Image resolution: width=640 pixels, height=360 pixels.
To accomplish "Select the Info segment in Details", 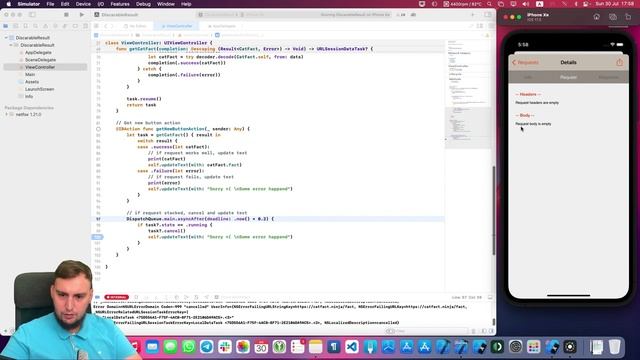I will [x=528, y=77].
